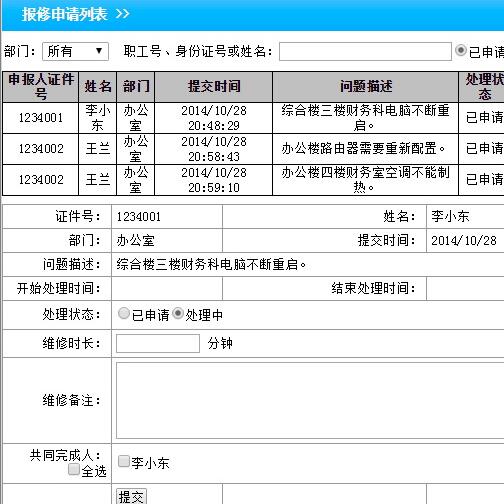Click inside the 维修备注 text area

click(x=310, y=400)
